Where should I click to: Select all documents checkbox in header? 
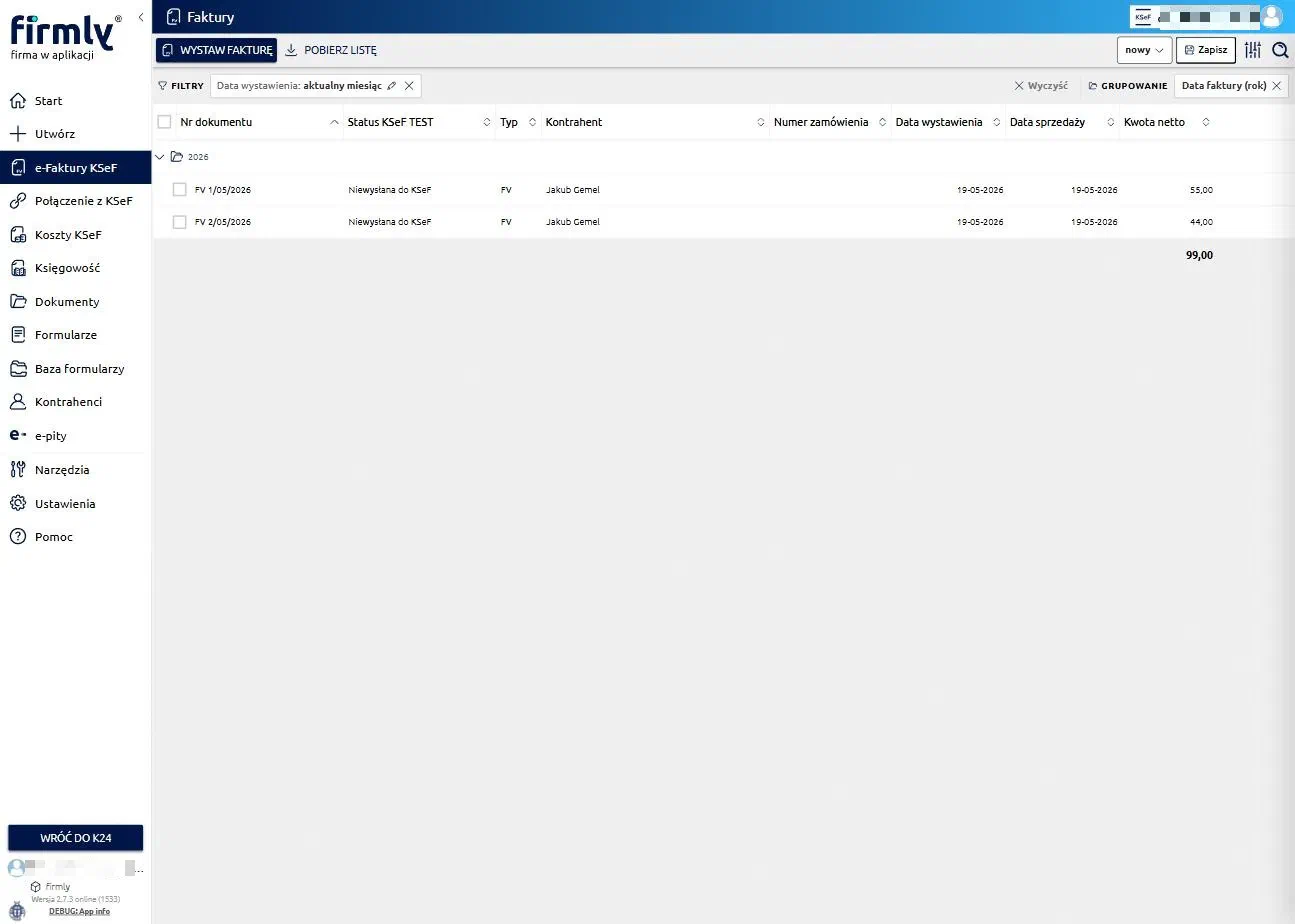pos(165,122)
